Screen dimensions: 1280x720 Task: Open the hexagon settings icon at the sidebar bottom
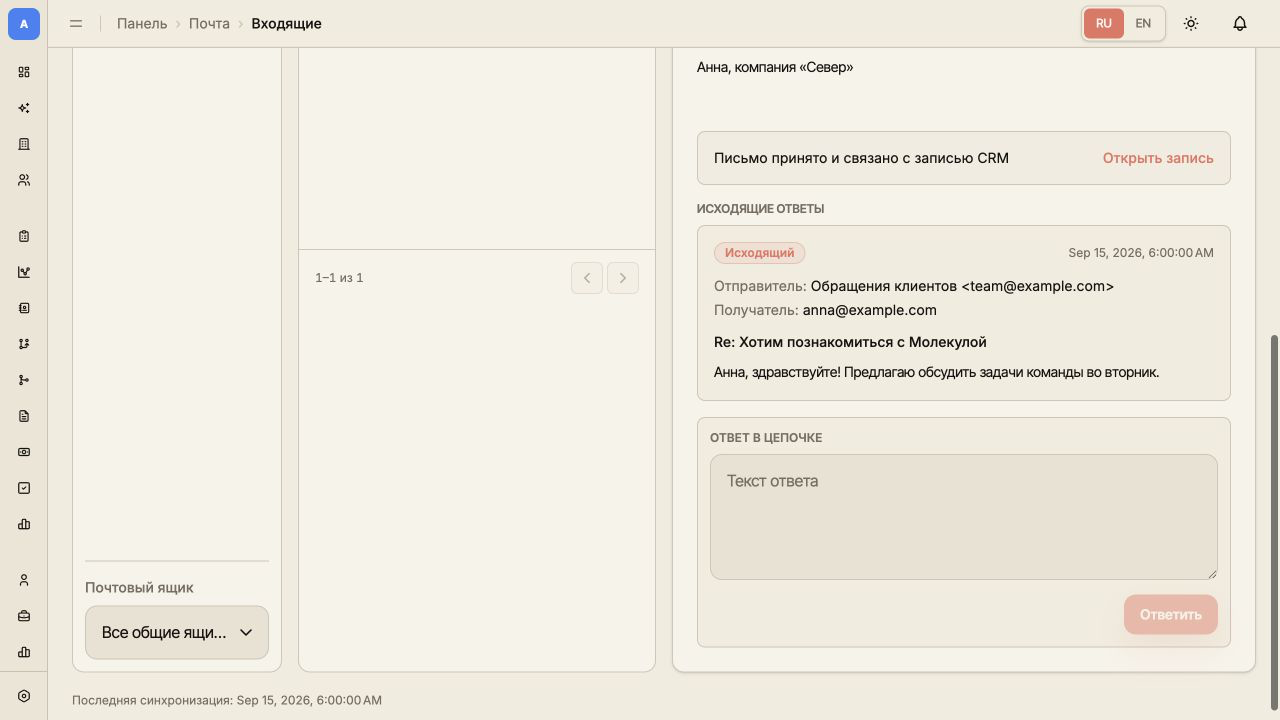pos(24,696)
